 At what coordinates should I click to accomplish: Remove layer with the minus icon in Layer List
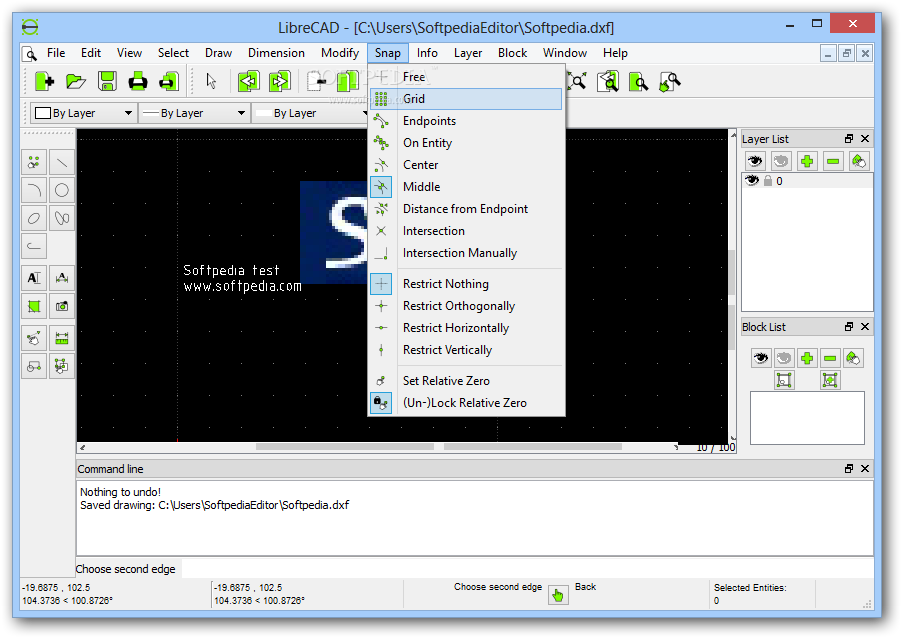[x=832, y=161]
